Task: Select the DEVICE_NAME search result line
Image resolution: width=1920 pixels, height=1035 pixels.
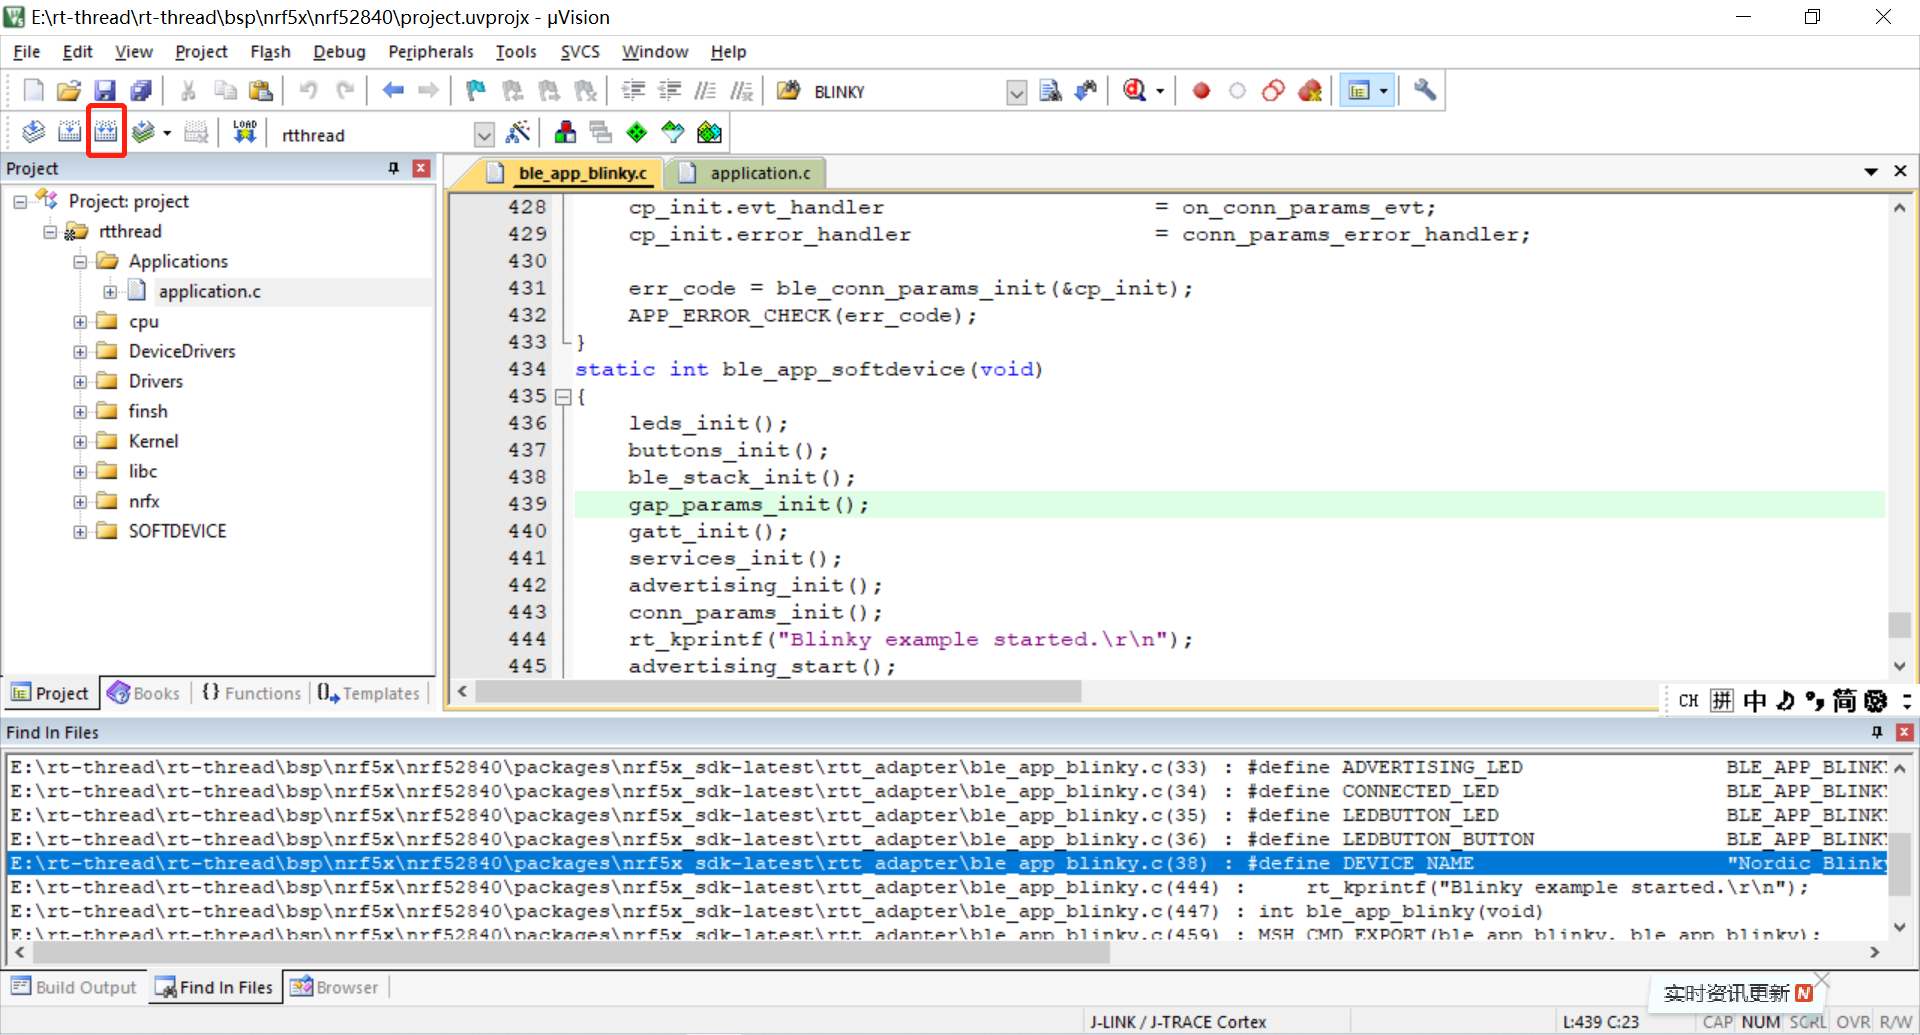Action: 947,863
